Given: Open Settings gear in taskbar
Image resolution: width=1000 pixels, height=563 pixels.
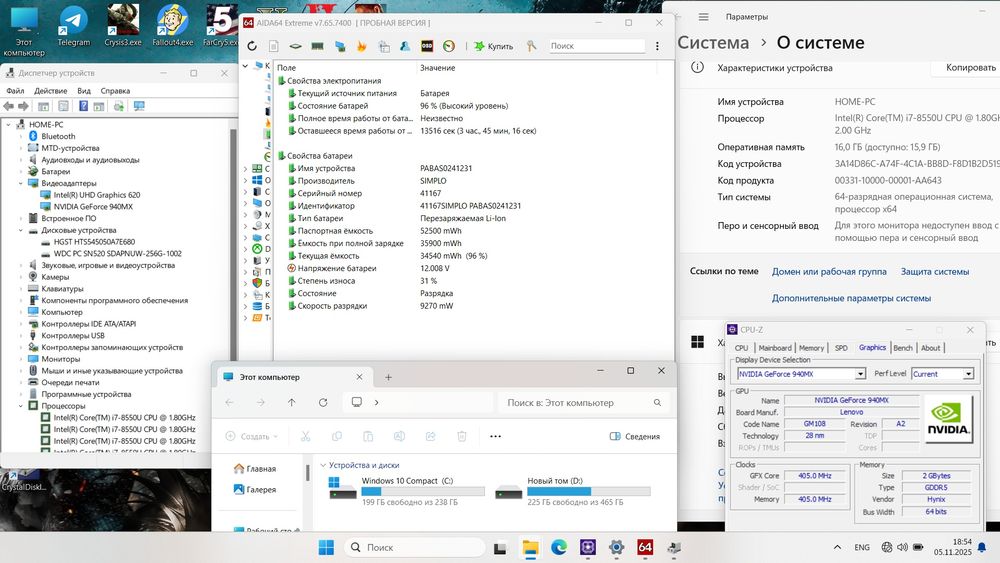Looking at the screenshot, I should (x=616, y=547).
